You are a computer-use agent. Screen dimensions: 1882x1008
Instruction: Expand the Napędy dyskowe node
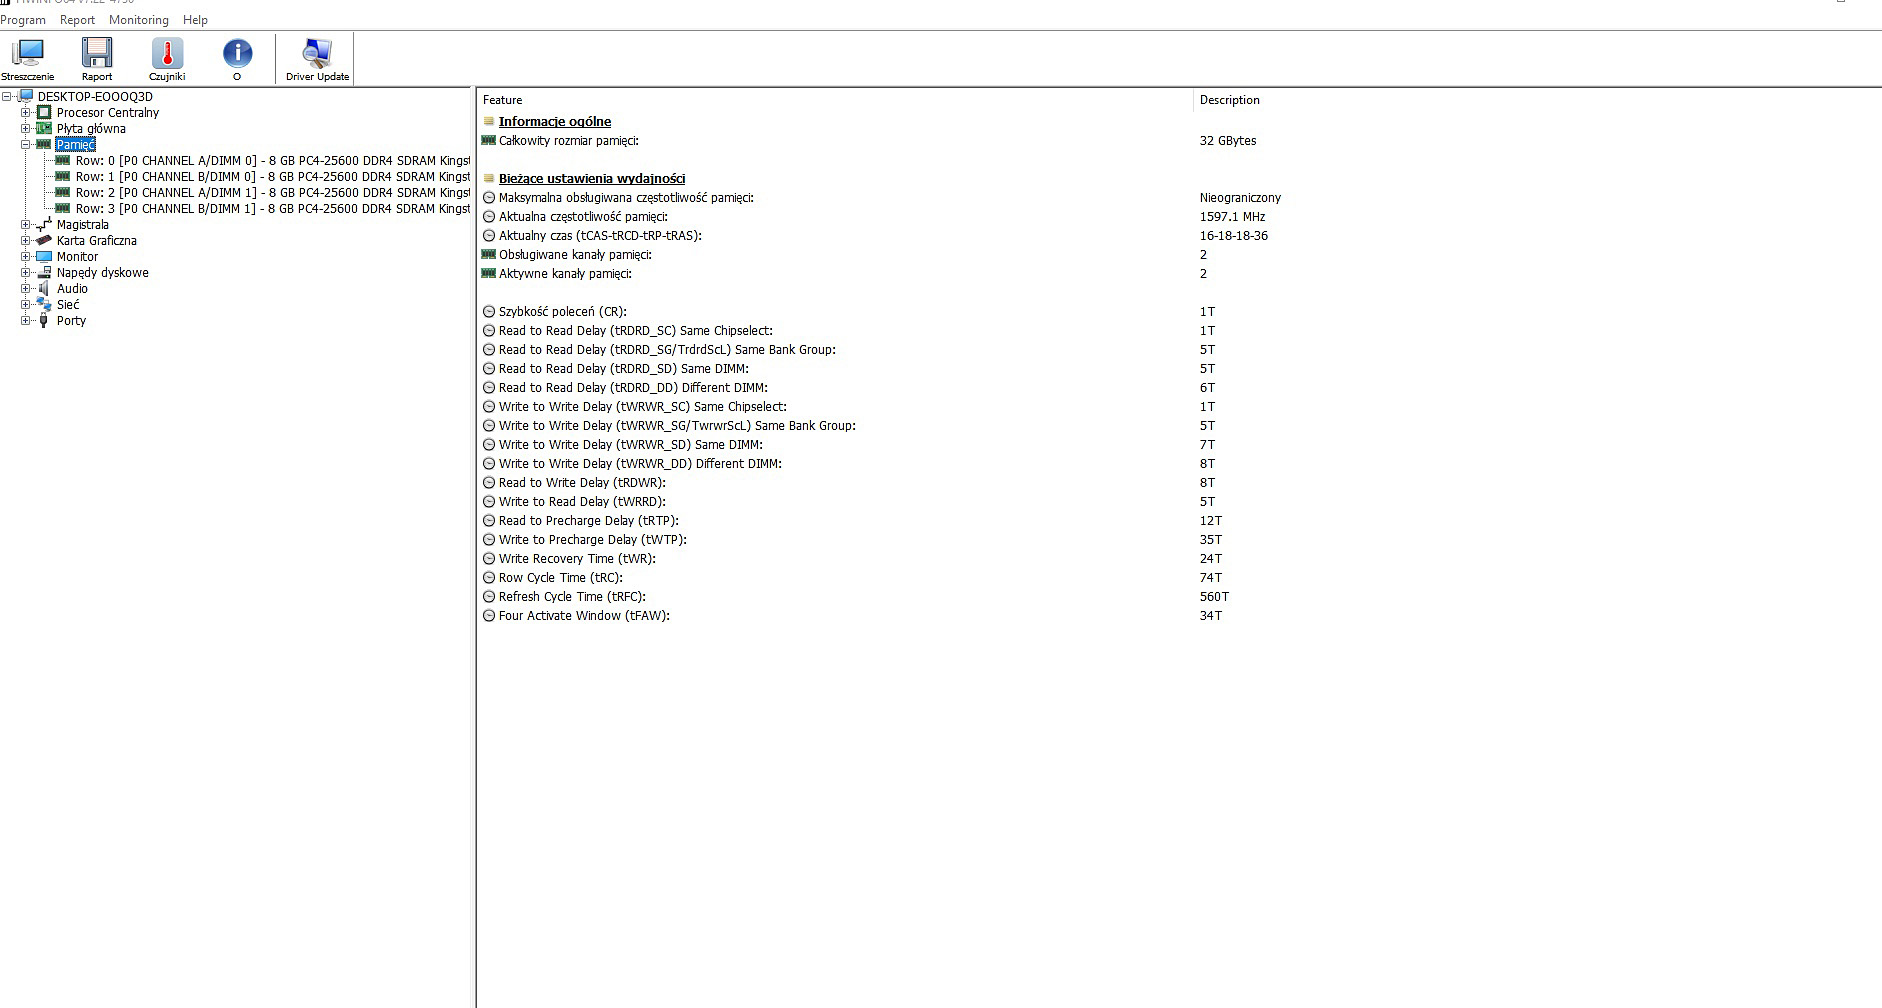26,273
